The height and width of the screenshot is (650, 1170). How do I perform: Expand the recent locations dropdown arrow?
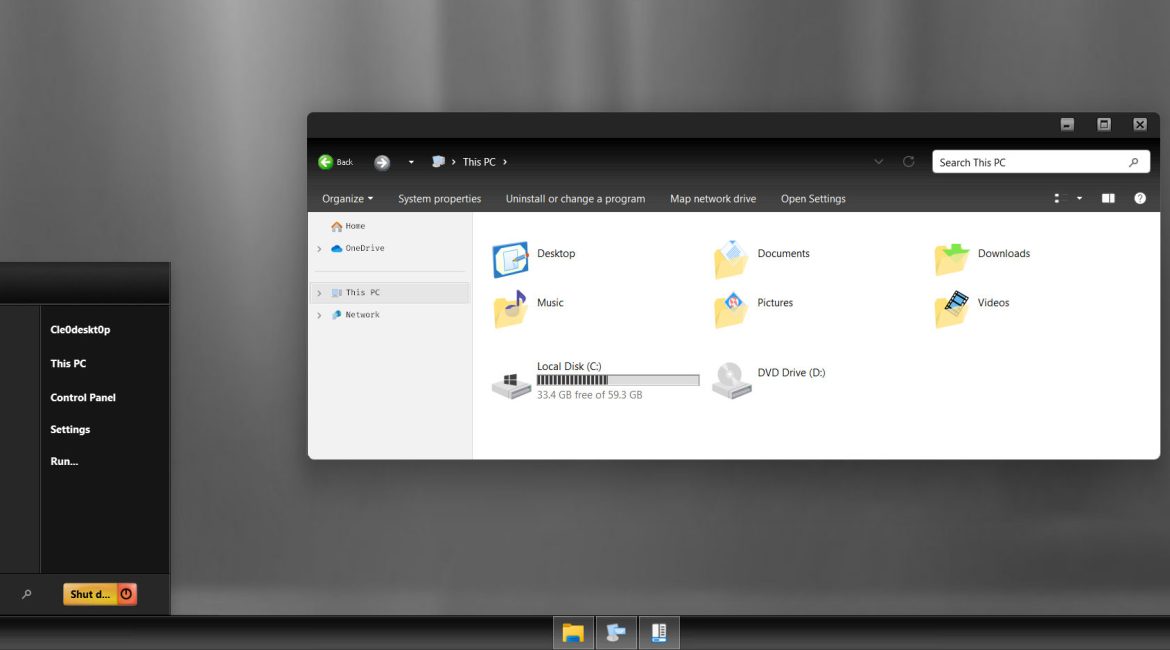(x=411, y=162)
